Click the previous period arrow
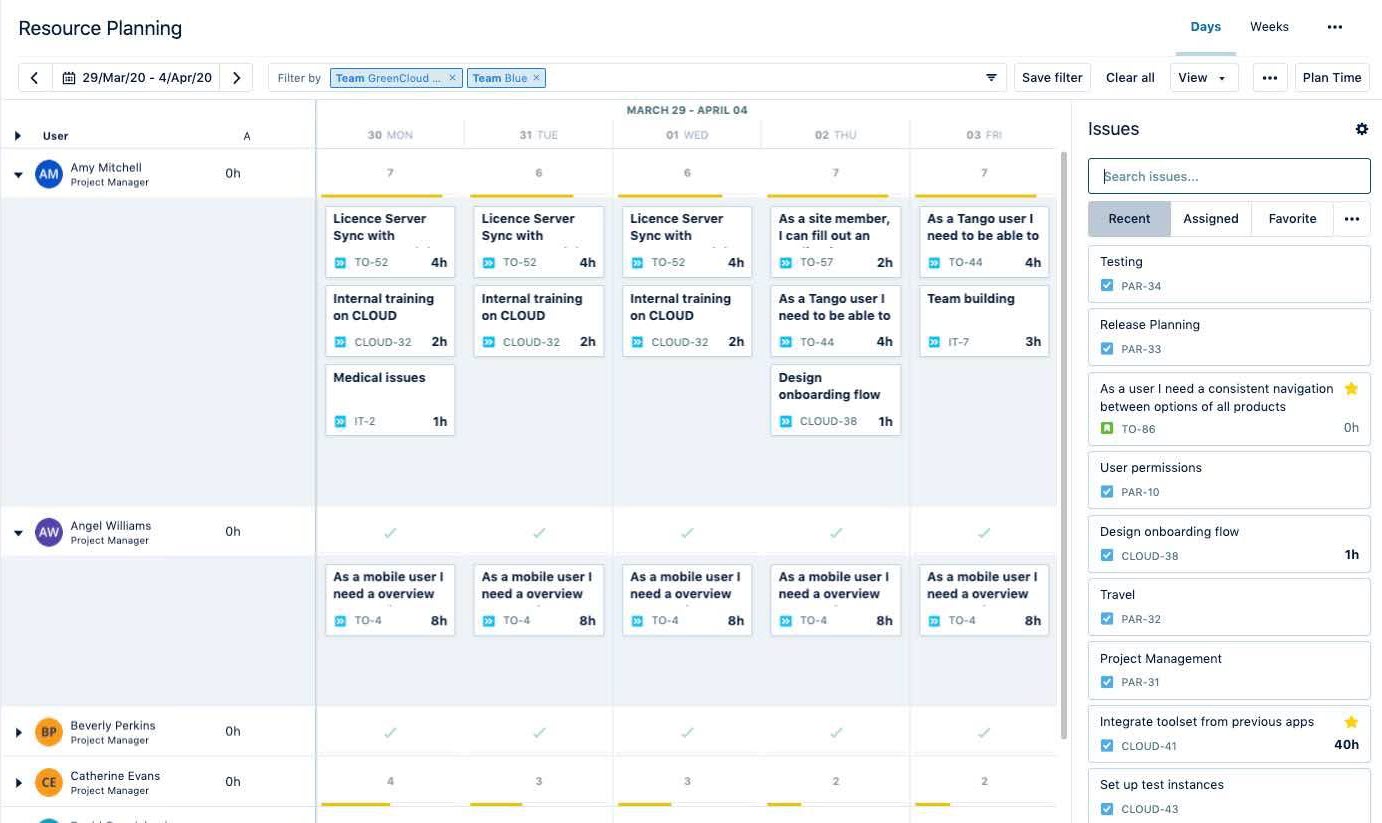Image resolution: width=1382 pixels, height=823 pixels. [x=35, y=77]
